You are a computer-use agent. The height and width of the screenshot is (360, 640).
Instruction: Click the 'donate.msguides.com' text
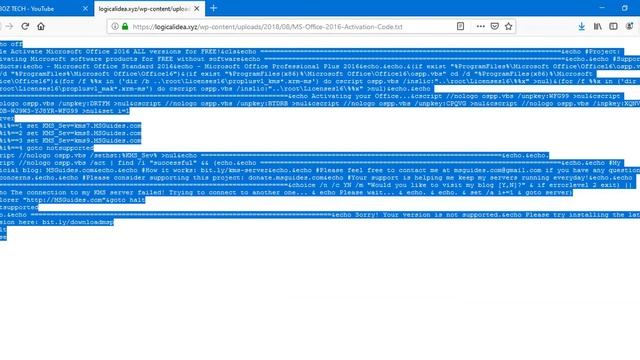coord(287,178)
